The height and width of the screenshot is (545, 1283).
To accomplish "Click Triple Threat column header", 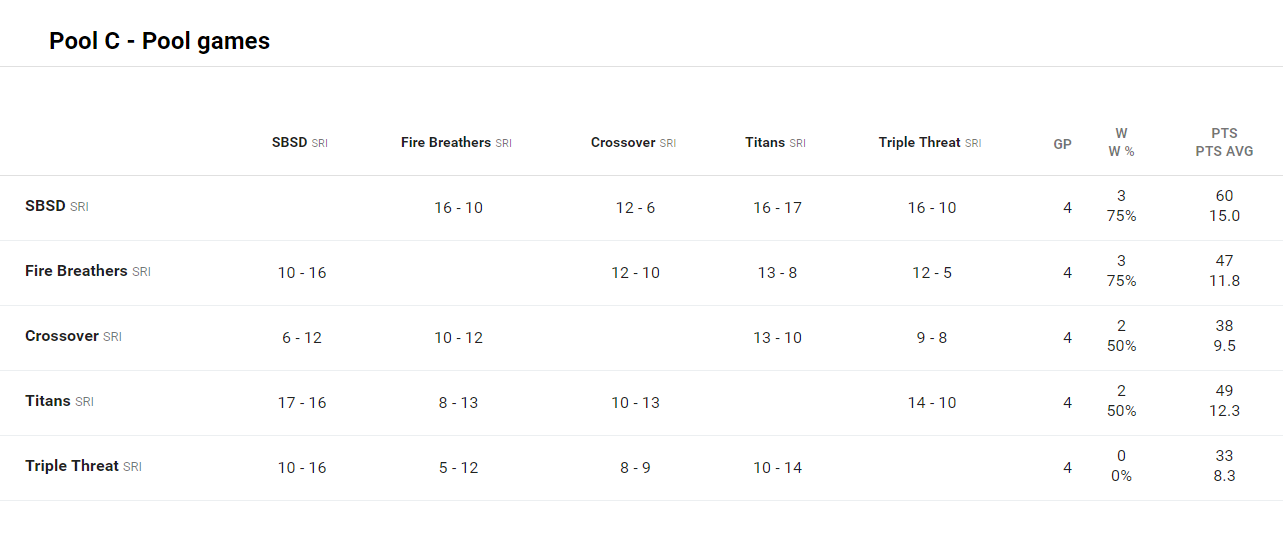I will [x=920, y=143].
